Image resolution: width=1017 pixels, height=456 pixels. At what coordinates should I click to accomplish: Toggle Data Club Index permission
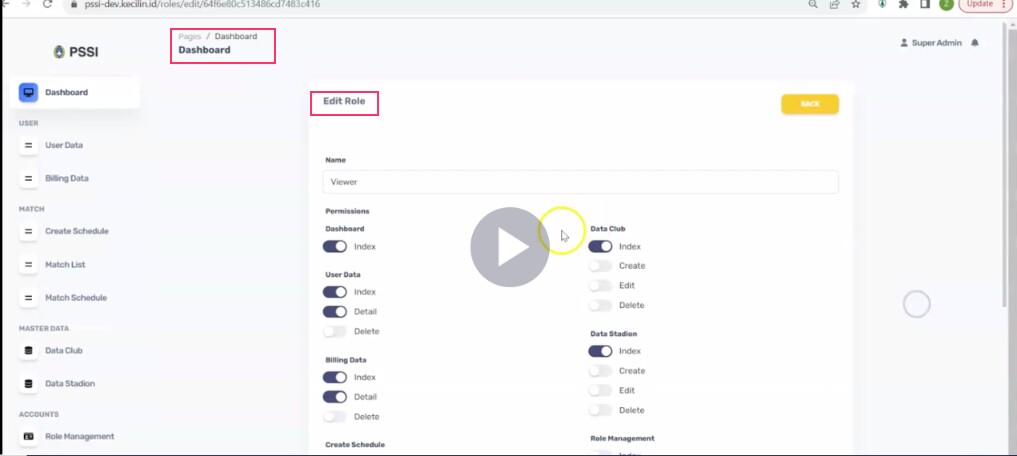pos(600,246)
